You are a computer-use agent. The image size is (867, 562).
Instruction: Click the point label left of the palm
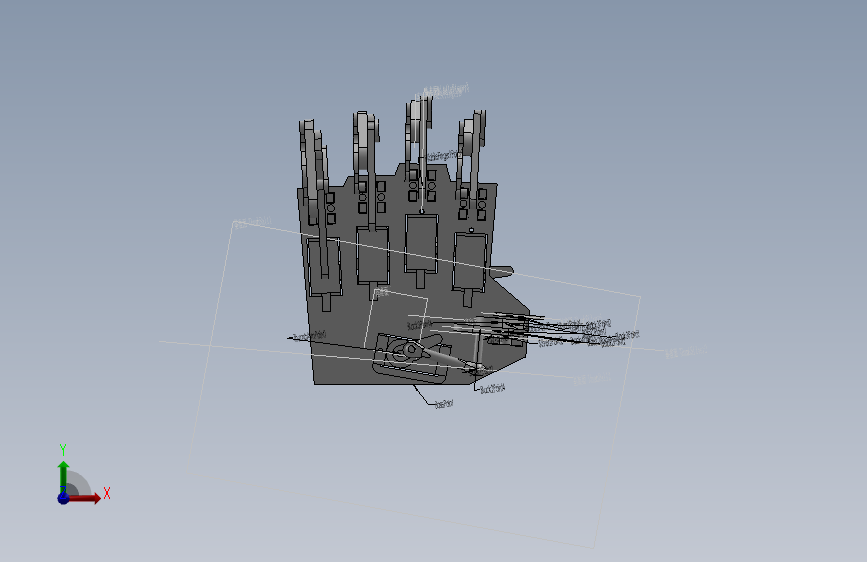(309, 336)
